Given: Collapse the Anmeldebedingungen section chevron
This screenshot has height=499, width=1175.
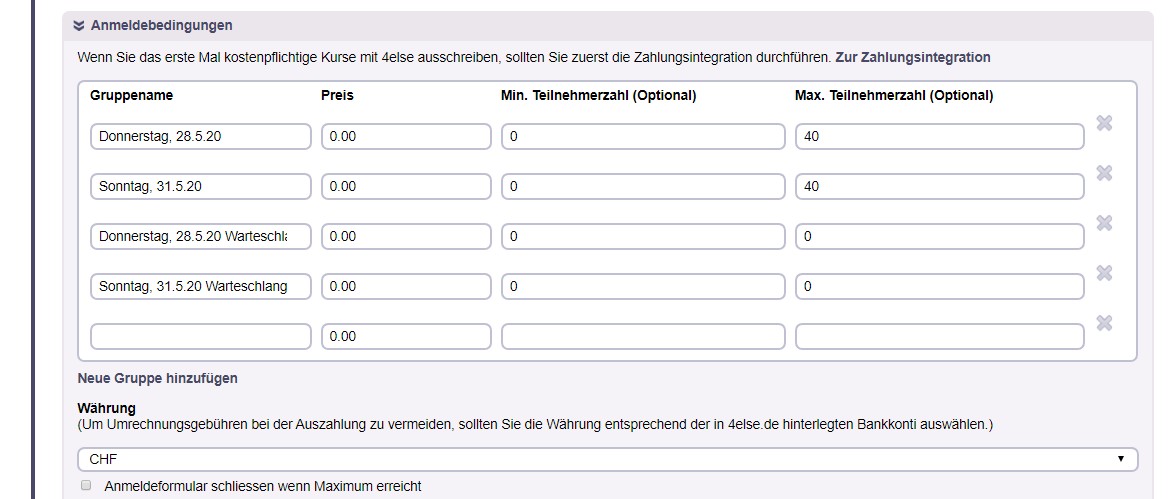Looking at the screenshot, I should (79, 25).
